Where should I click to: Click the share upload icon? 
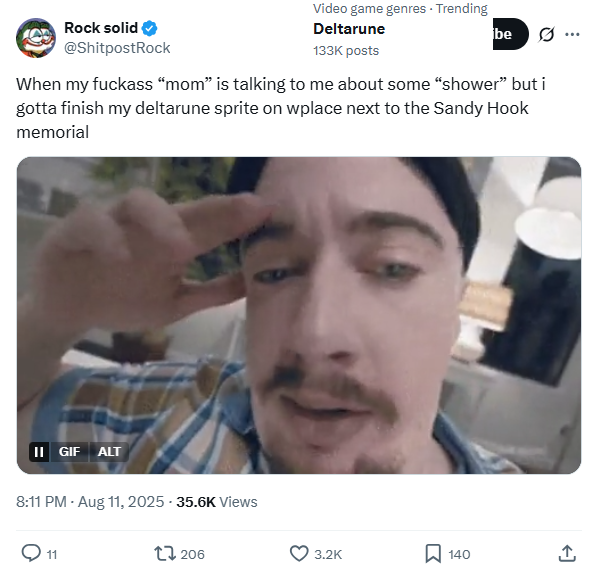(x=567, y=554)
